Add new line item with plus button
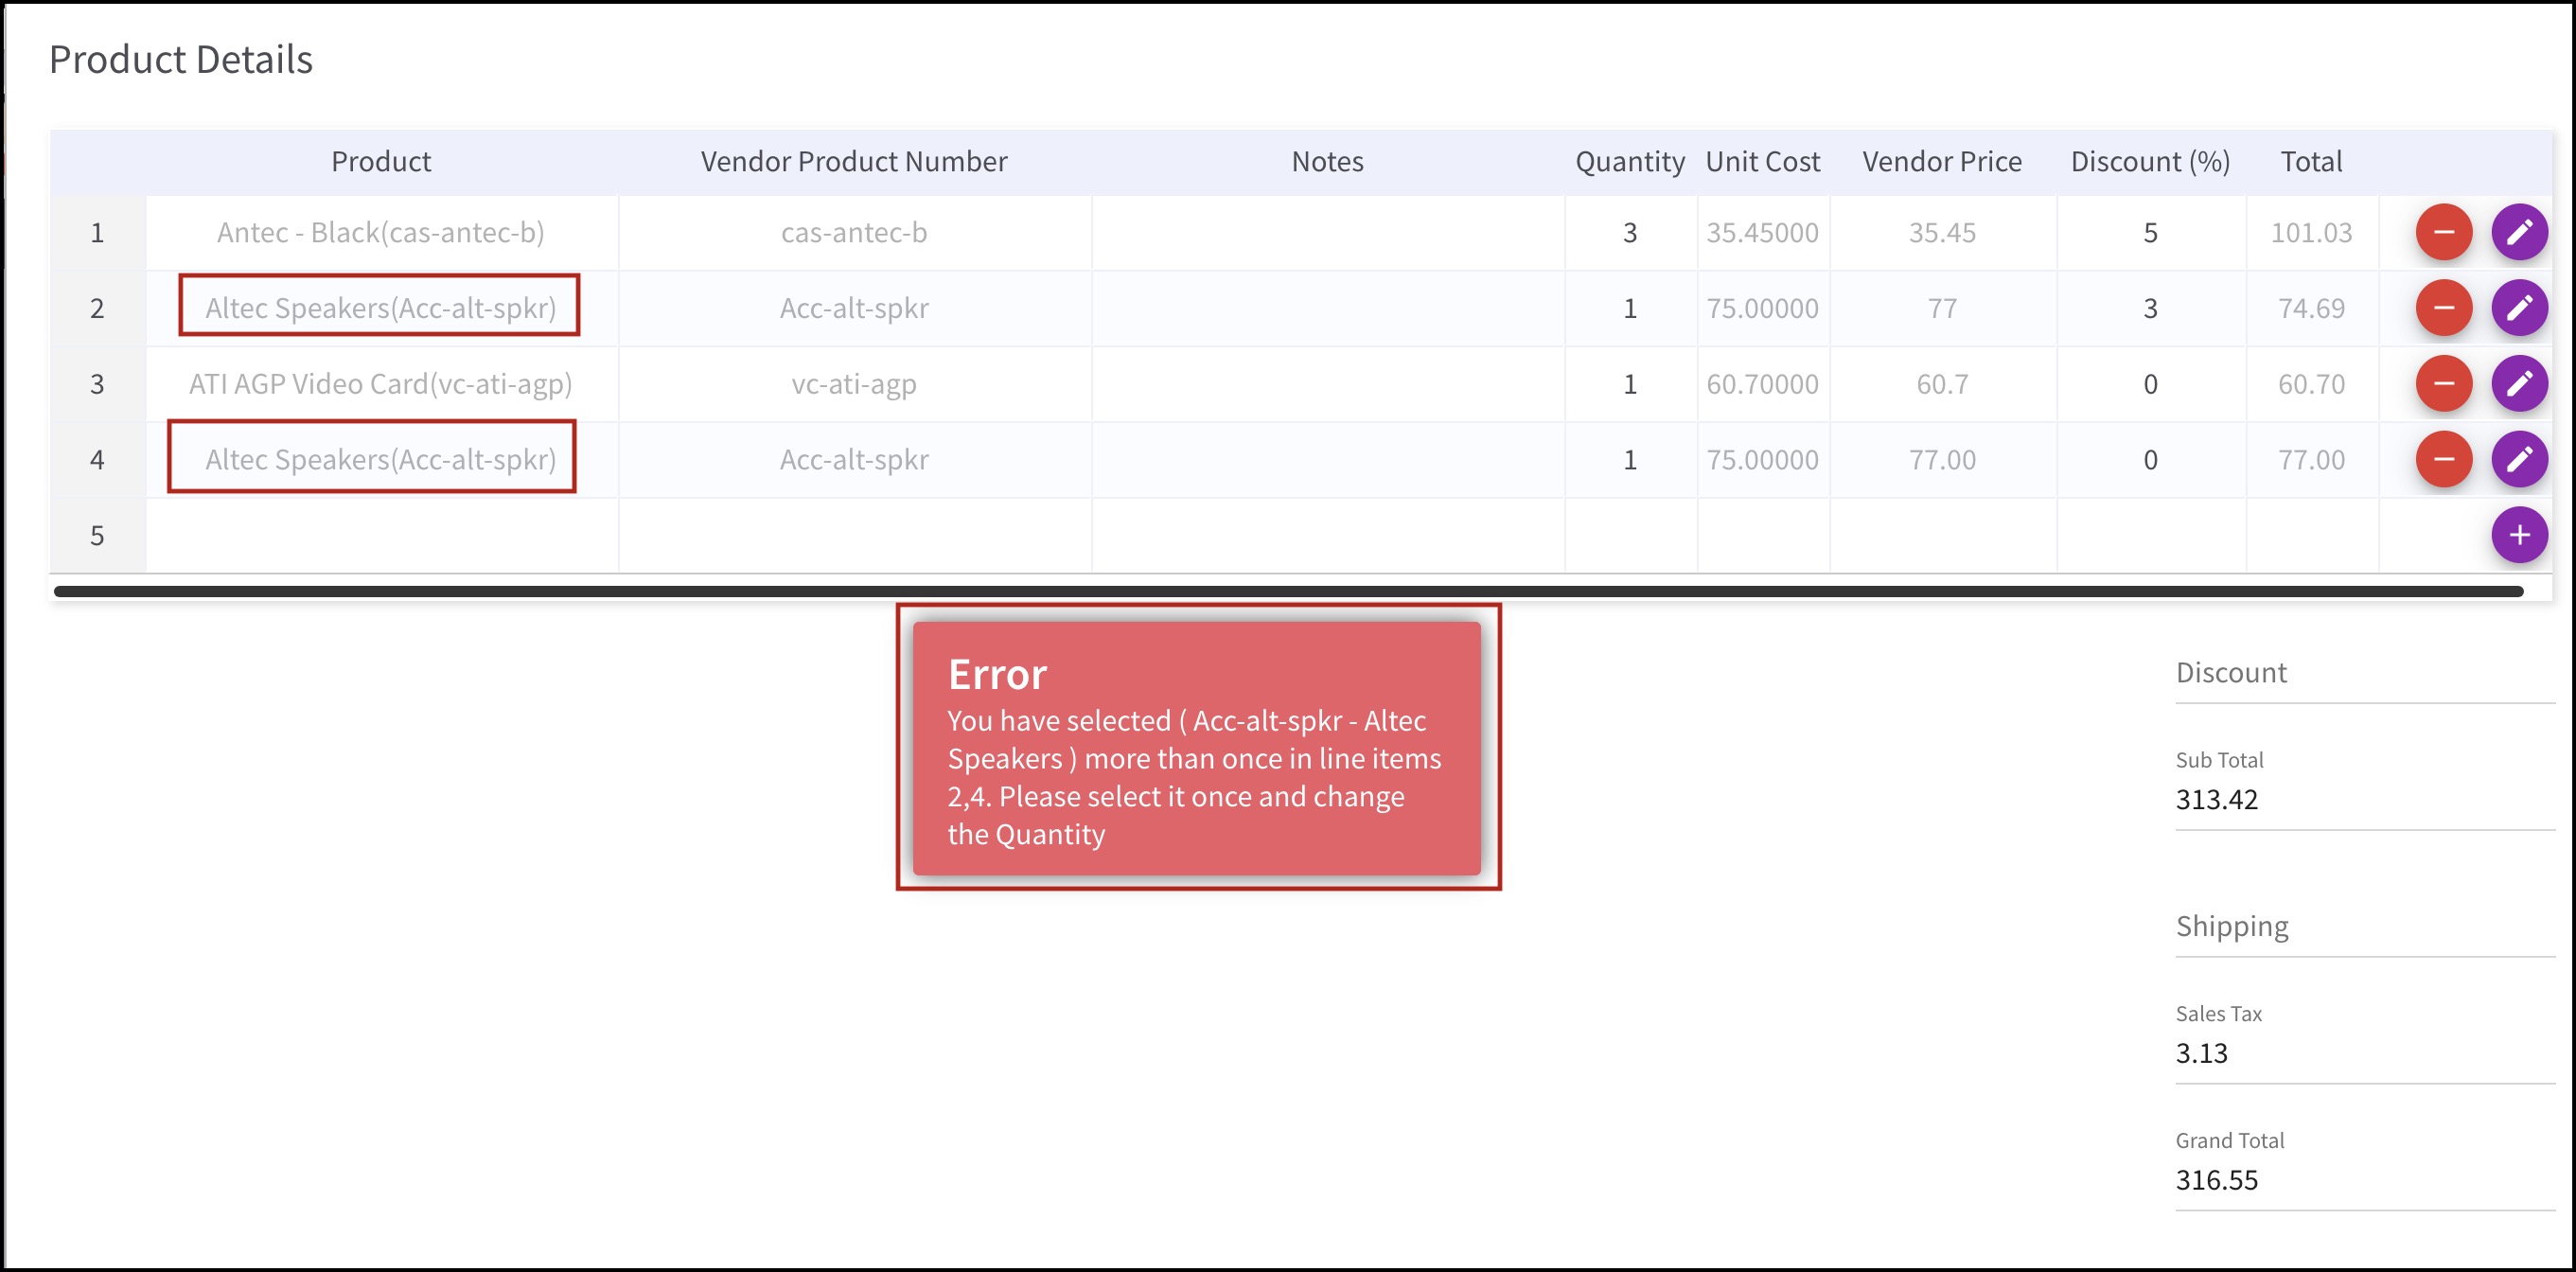This screenshot has width=2576, height=1272. (x=2518, y=535)
